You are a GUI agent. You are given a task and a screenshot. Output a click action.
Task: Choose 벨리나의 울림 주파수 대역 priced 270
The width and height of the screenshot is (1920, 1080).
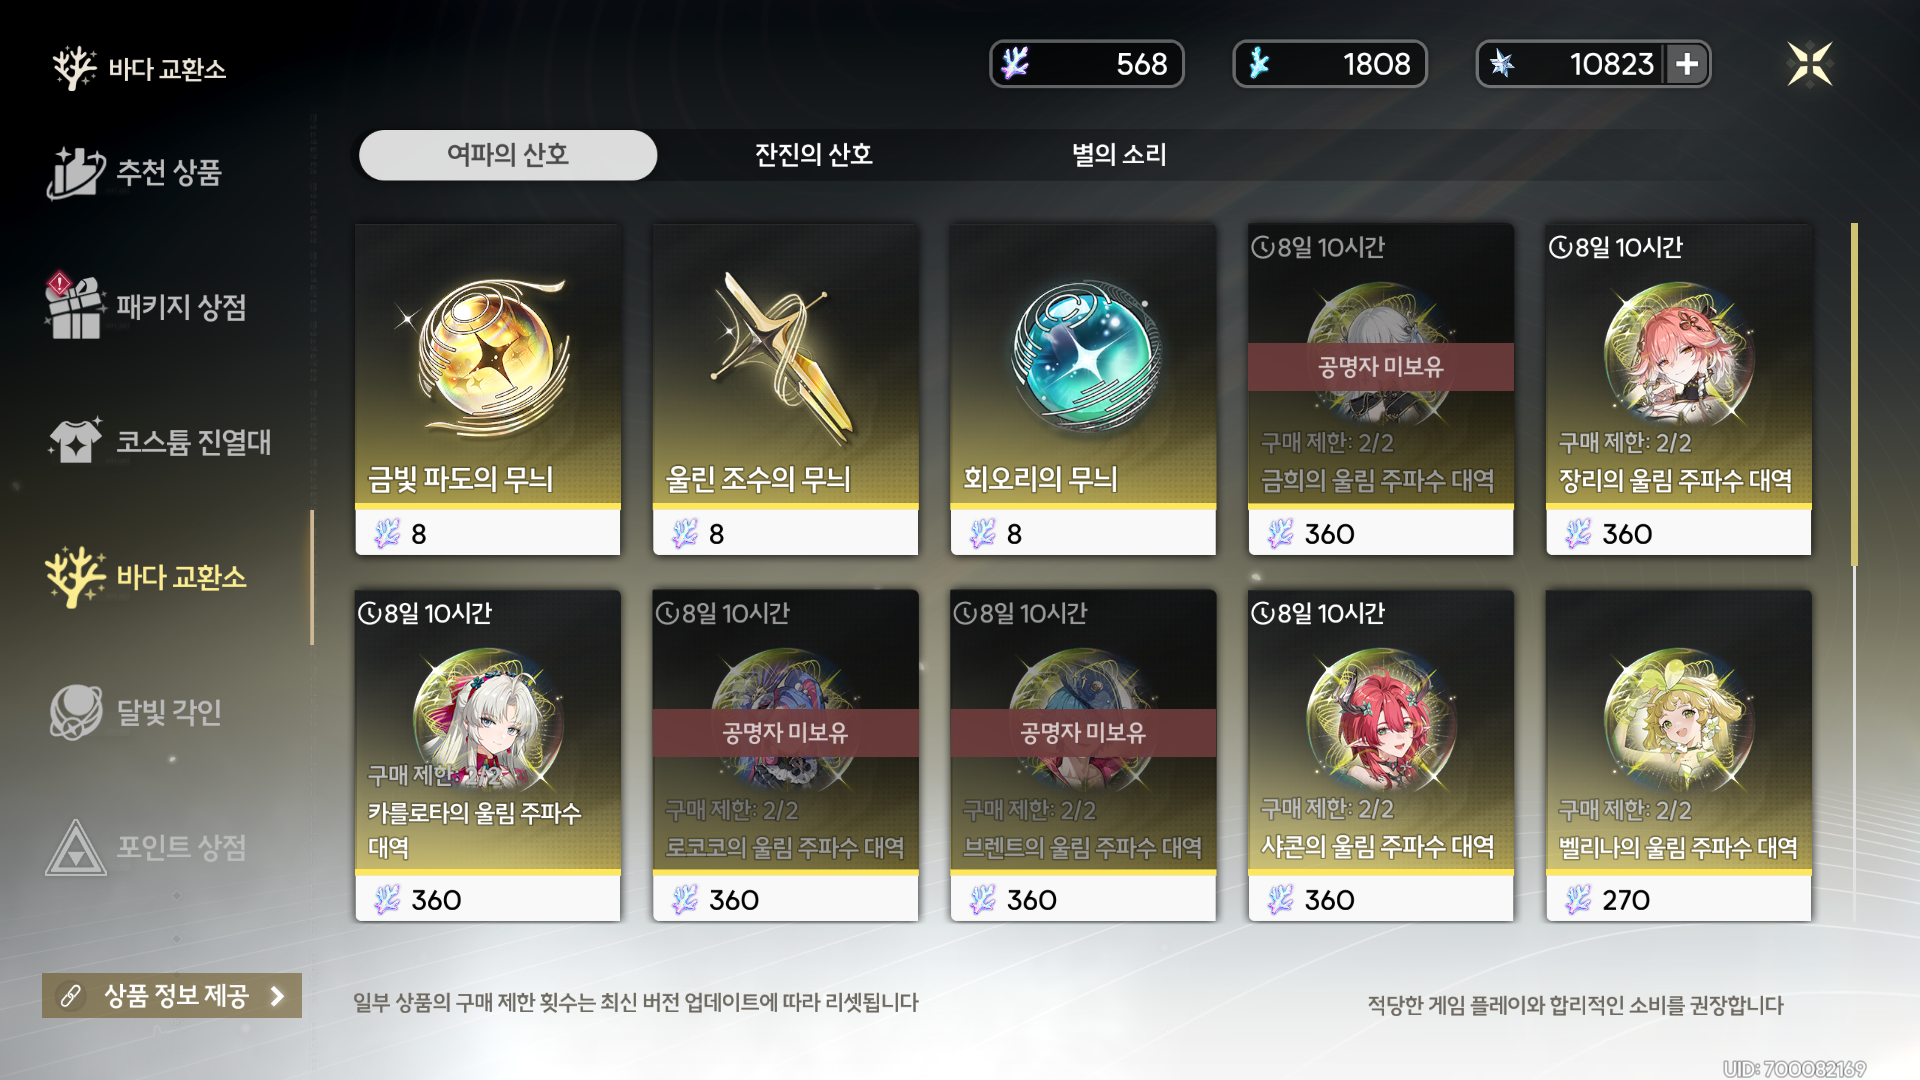coord(1678,755)
